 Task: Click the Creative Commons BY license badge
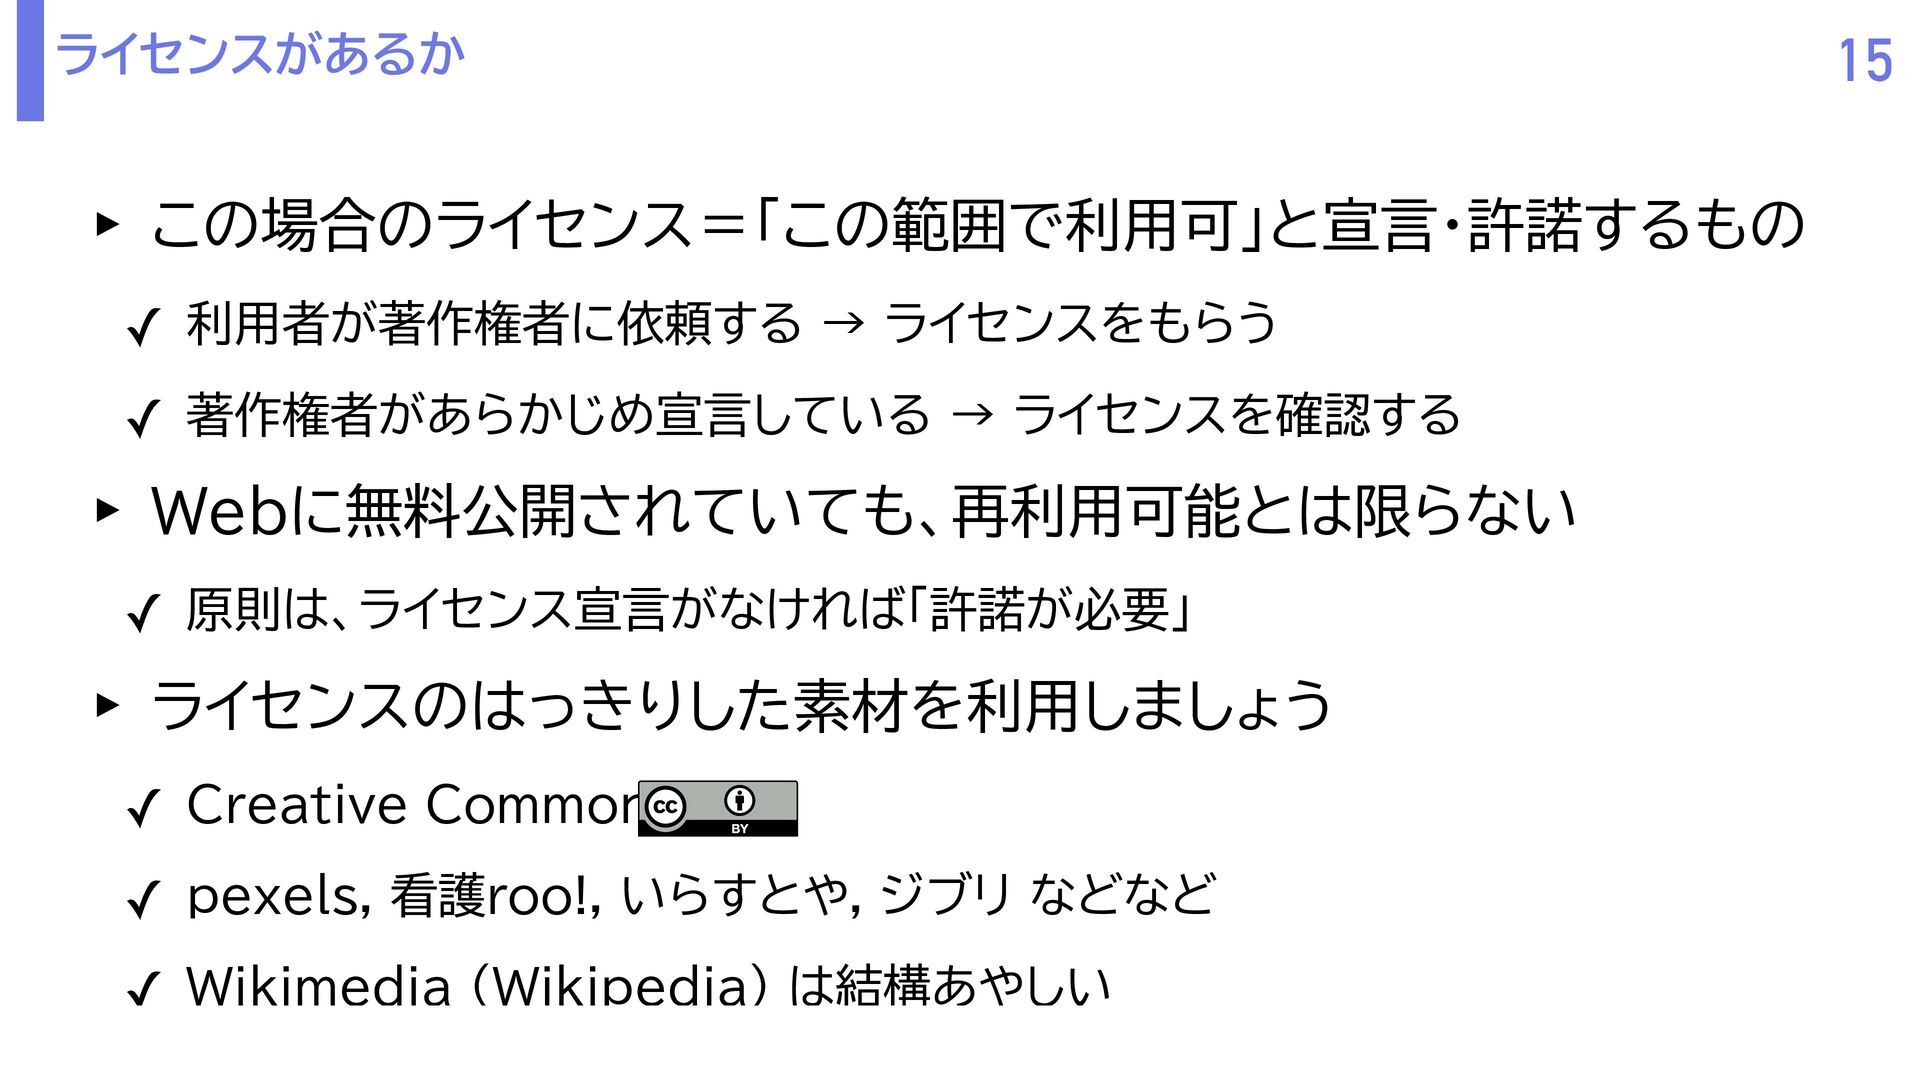[x=718, y=808]
